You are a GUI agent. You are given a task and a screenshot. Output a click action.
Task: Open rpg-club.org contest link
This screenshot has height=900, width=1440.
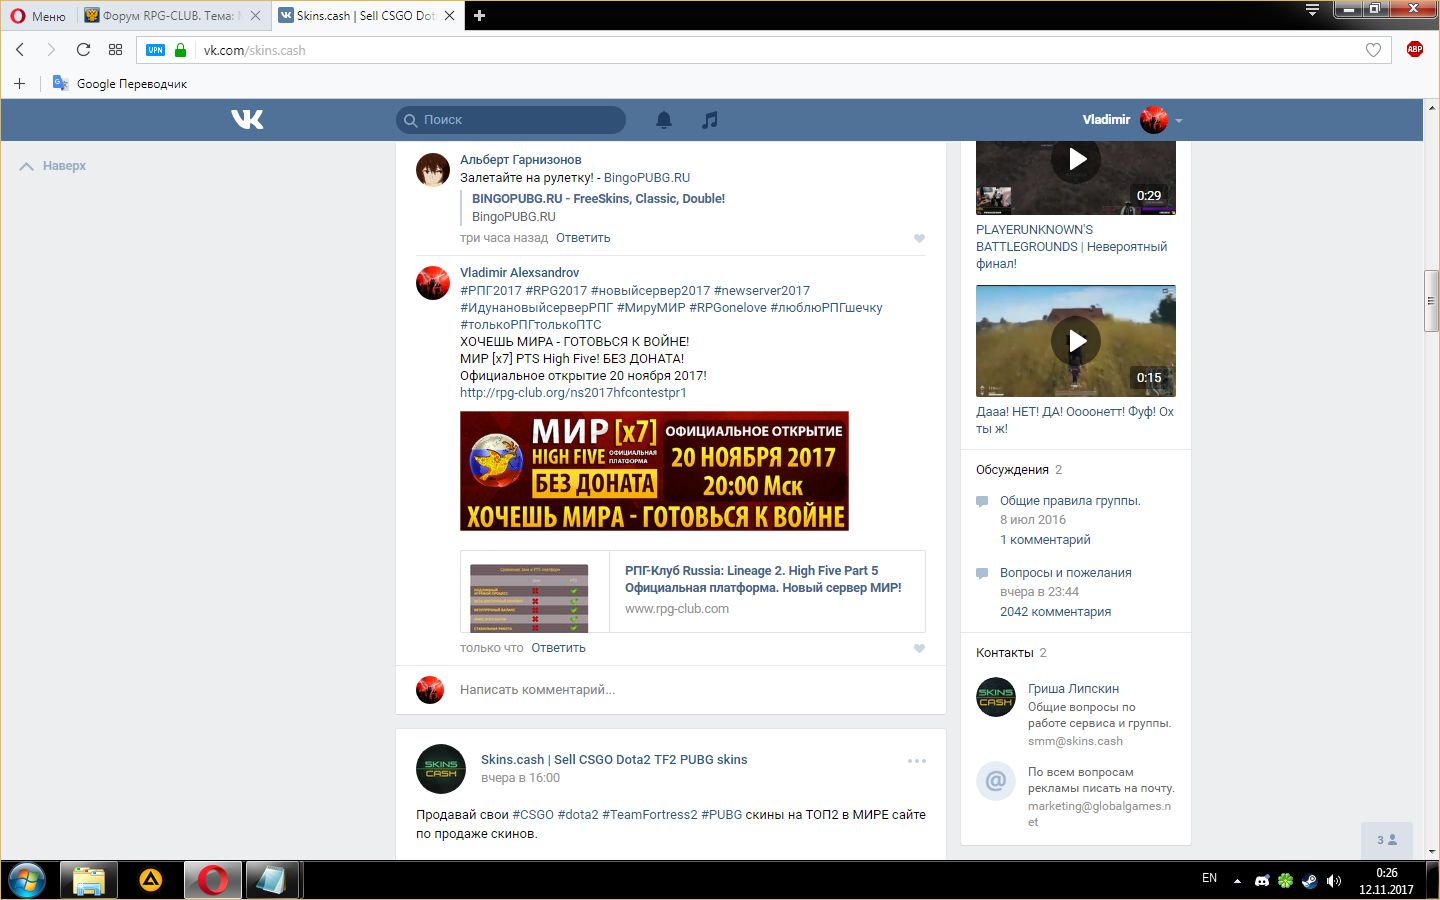point(573,393)
